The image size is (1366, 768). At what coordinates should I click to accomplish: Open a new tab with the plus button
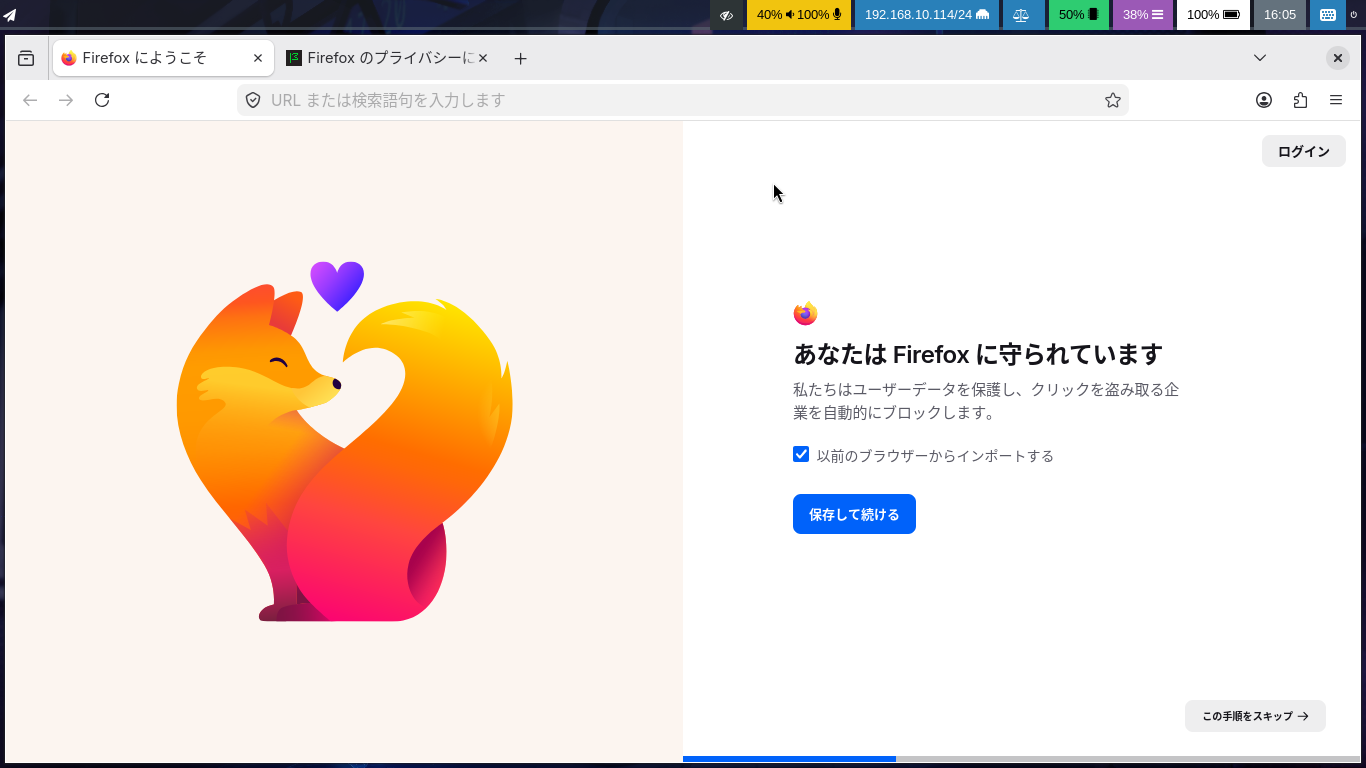pyautogui.click(x=520, y=58)
